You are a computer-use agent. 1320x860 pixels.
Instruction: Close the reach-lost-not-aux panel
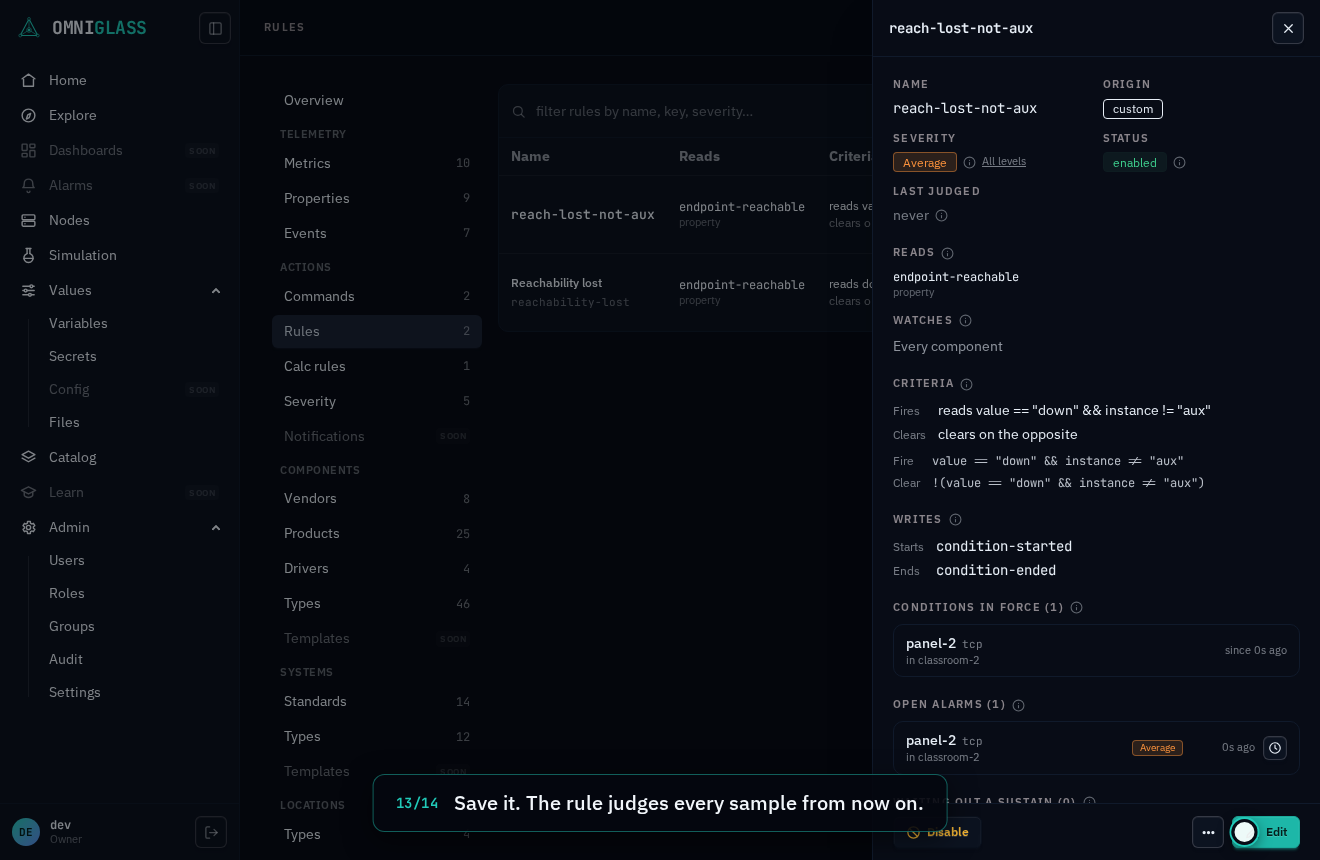pyautogui.click(x=1288, y=28)
